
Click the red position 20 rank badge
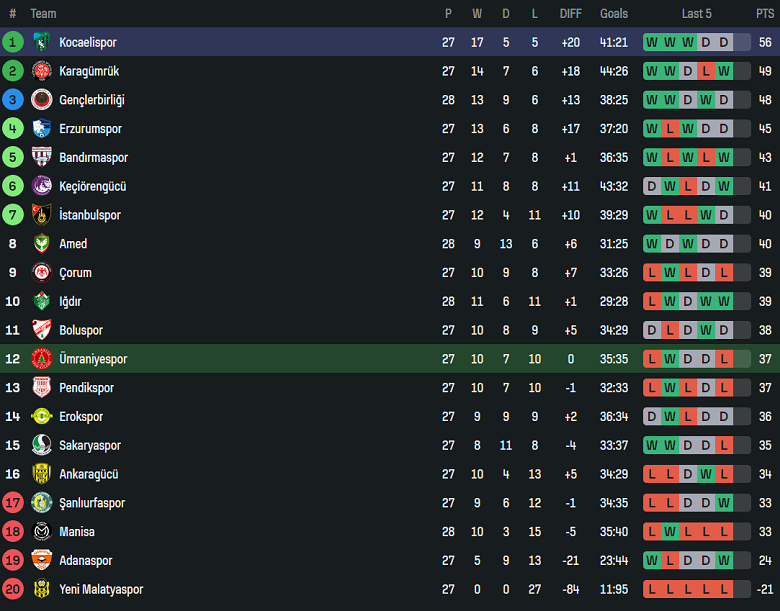point(13,589)
